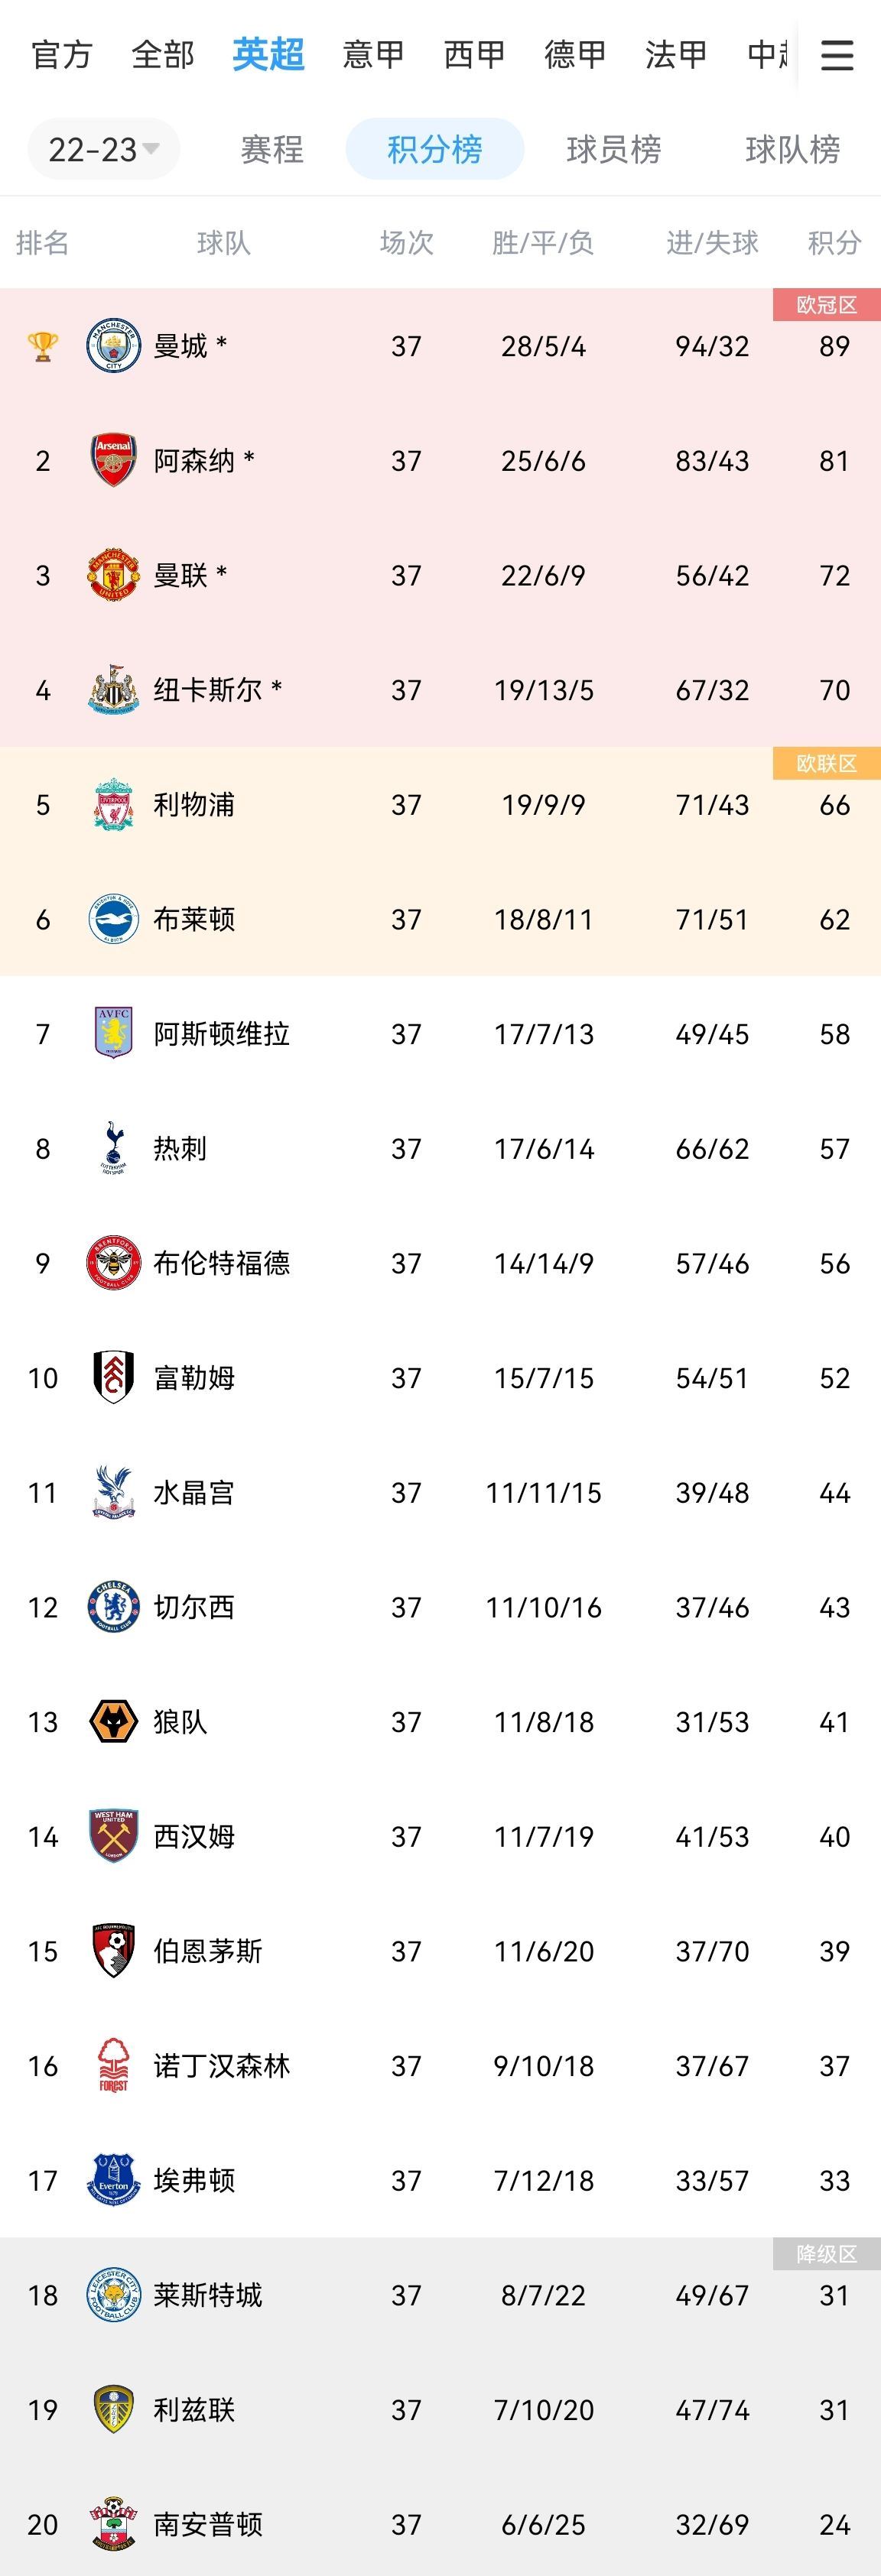
Task: Select the 西甲 league tab
Action: point(475,54)
